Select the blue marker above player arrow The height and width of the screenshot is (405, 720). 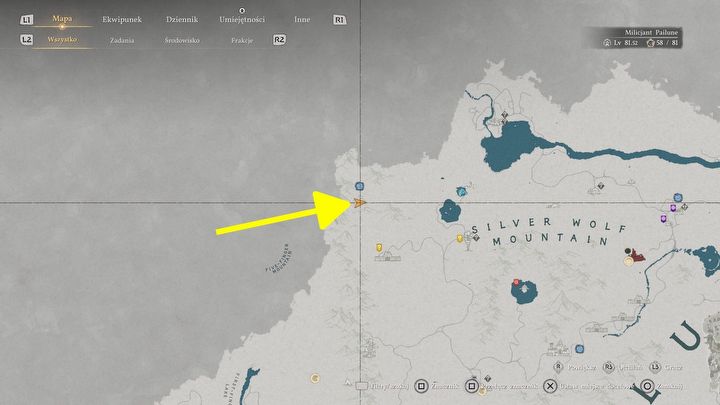pyautogui.click(x=359, y=187)
